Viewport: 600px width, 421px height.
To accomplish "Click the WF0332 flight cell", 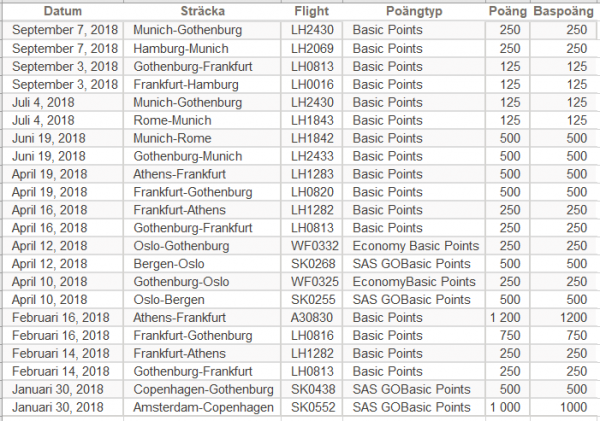I will pos(311,246).
